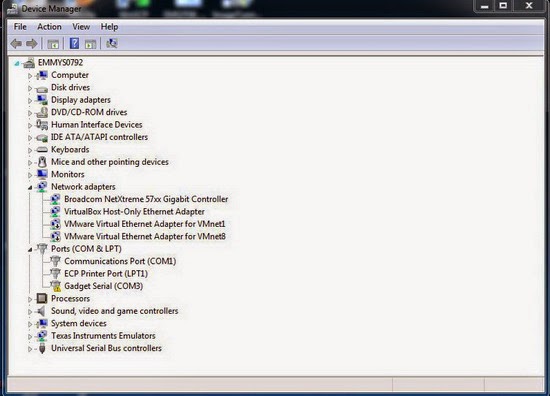The image size is (550, 396).
Task: Expand the Display adapters node
Action: pyautogui.click(x=30, y=101)
